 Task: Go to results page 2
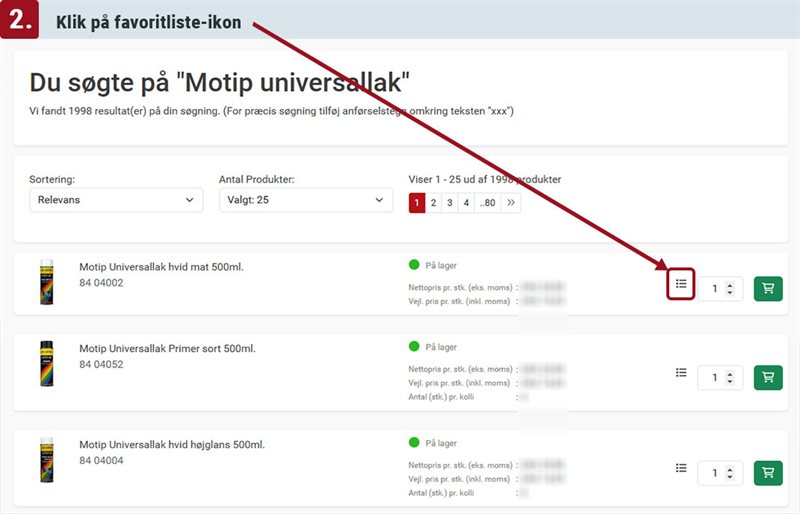coord(433,202)
